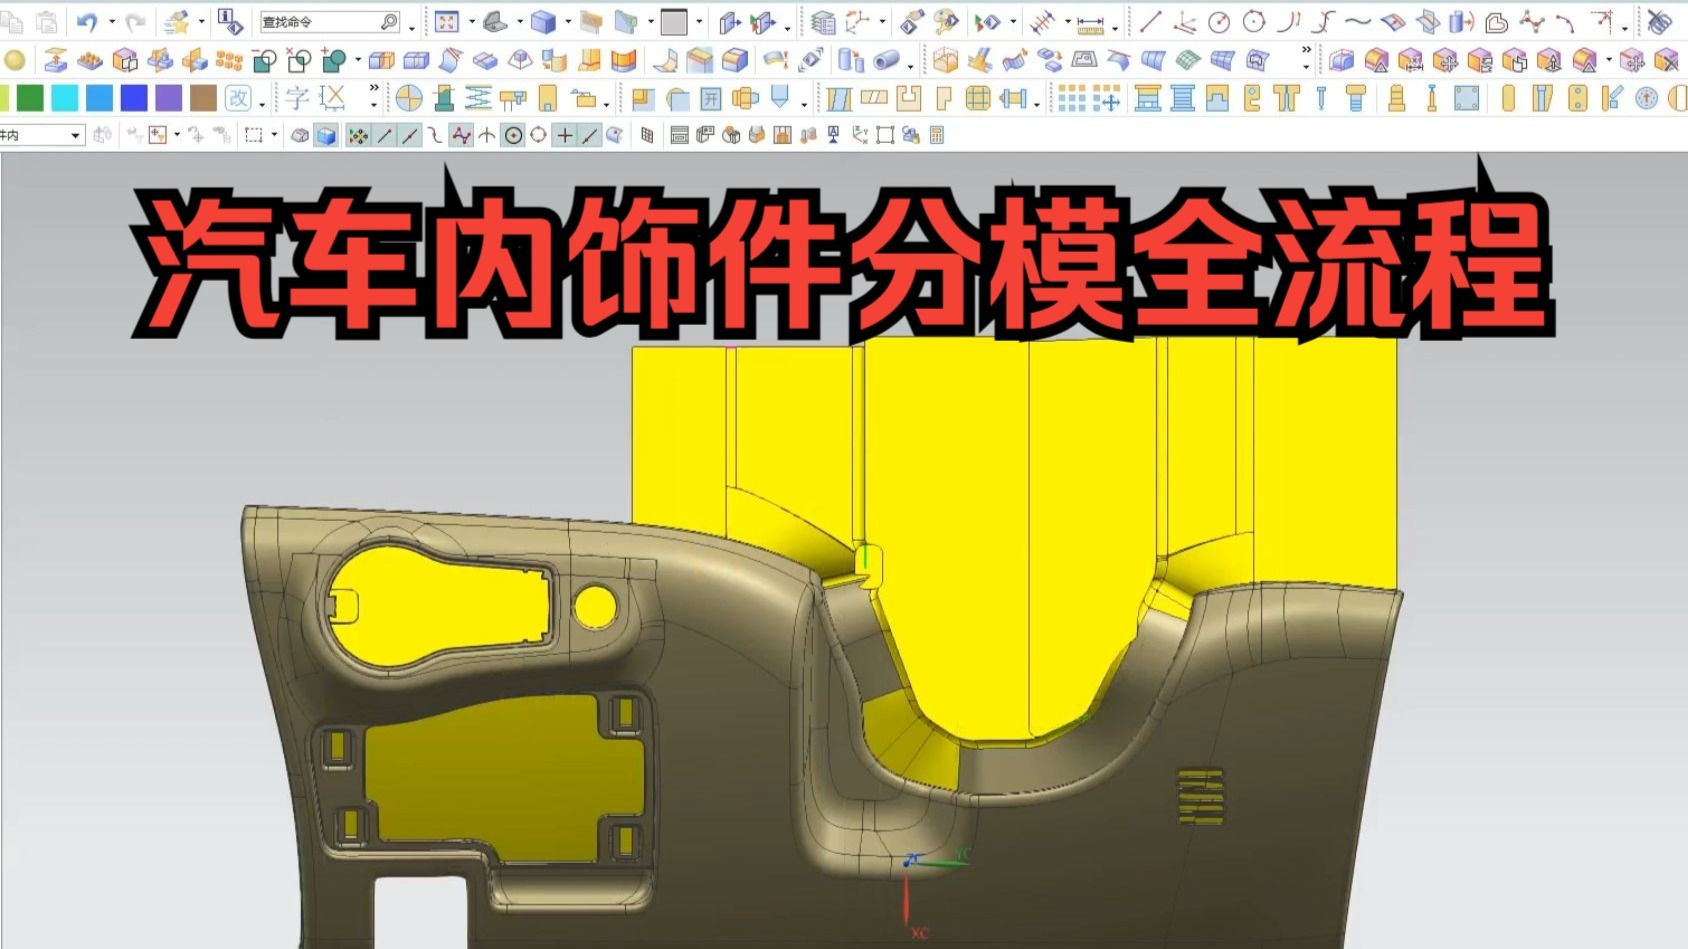Click the Tube feature icon
Viewport: 1688px width, 949px height.
click(x=885, y=61)
